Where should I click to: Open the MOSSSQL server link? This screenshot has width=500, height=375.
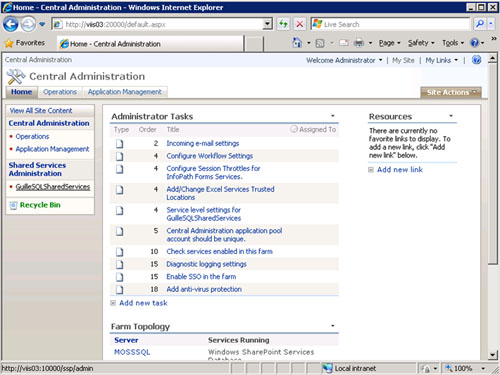point(132,352)
